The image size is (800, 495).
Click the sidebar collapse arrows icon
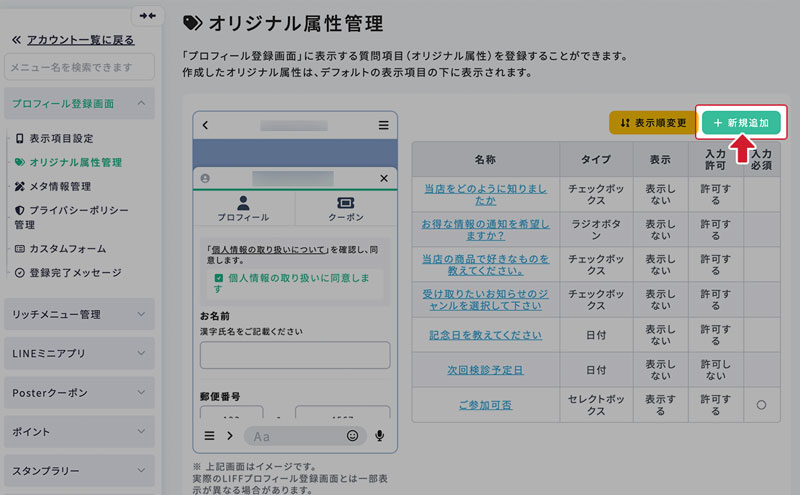tap(148, 15)
